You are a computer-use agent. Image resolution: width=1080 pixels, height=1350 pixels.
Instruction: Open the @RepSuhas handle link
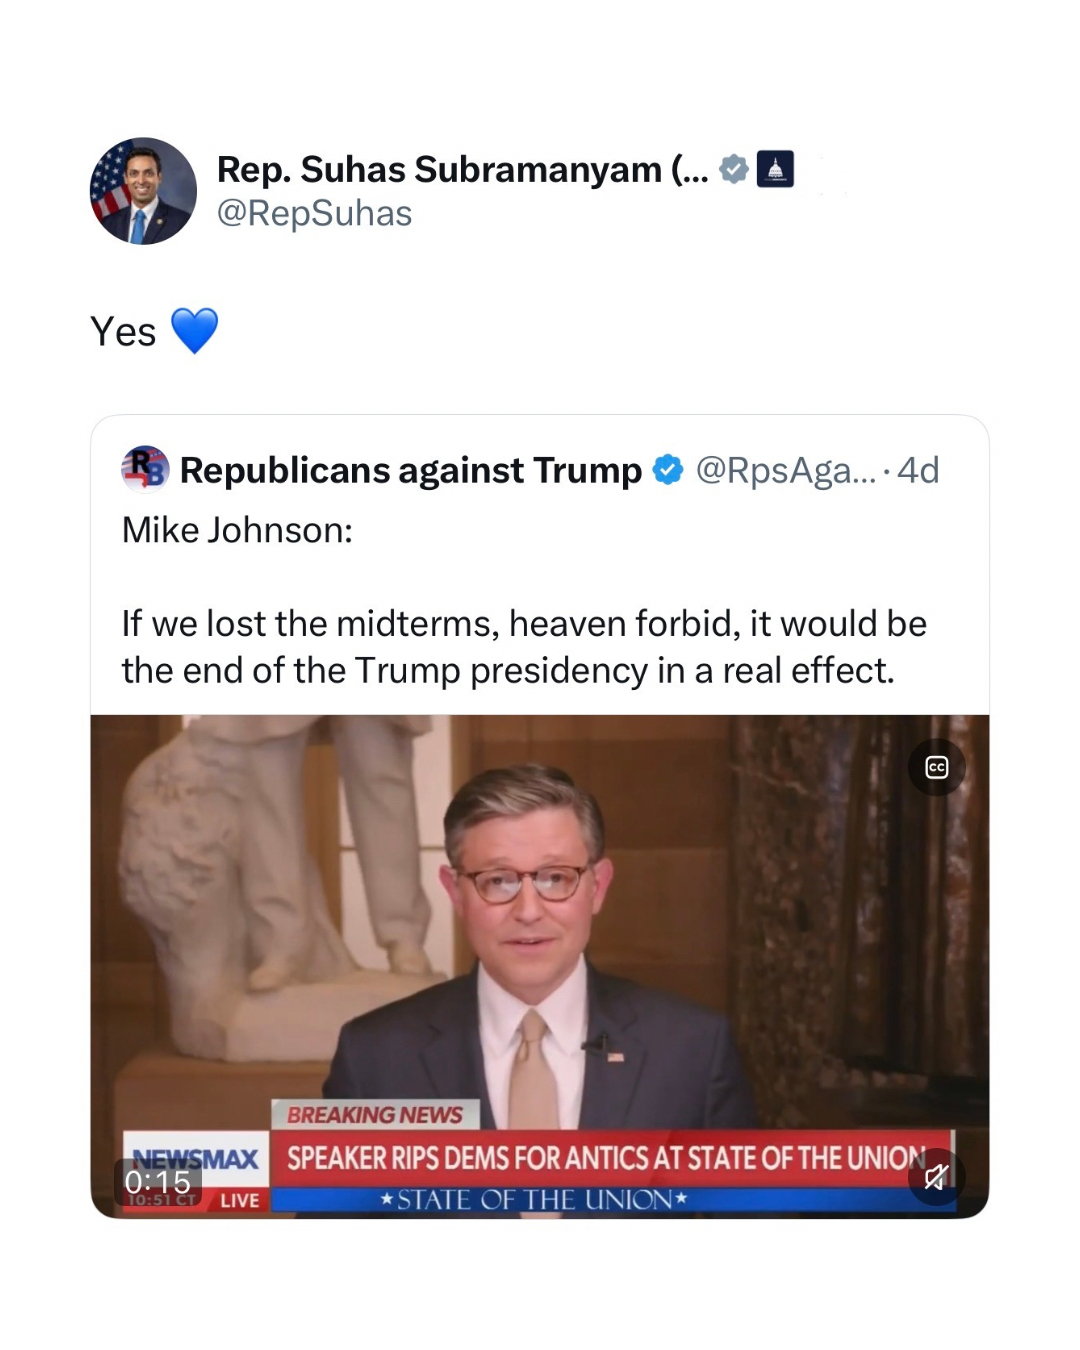point(314,213)
